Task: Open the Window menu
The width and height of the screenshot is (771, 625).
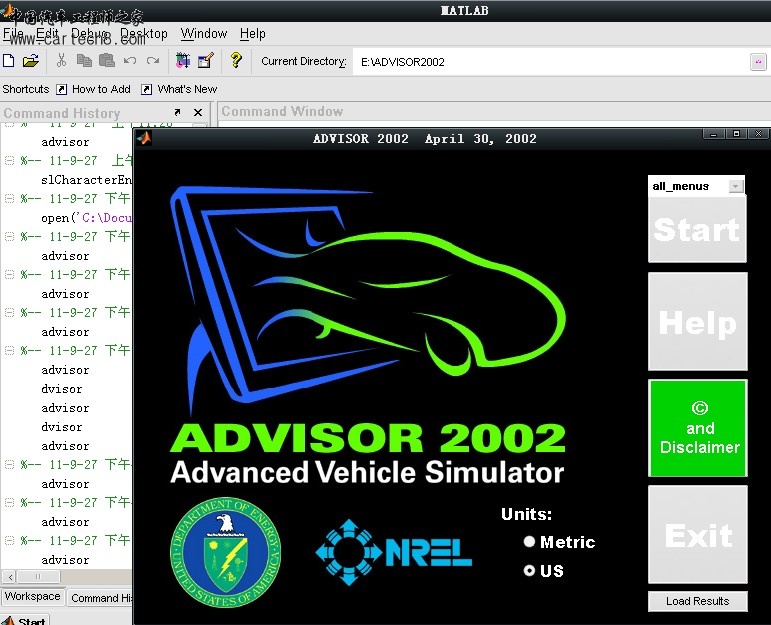Action: [204, 33]
